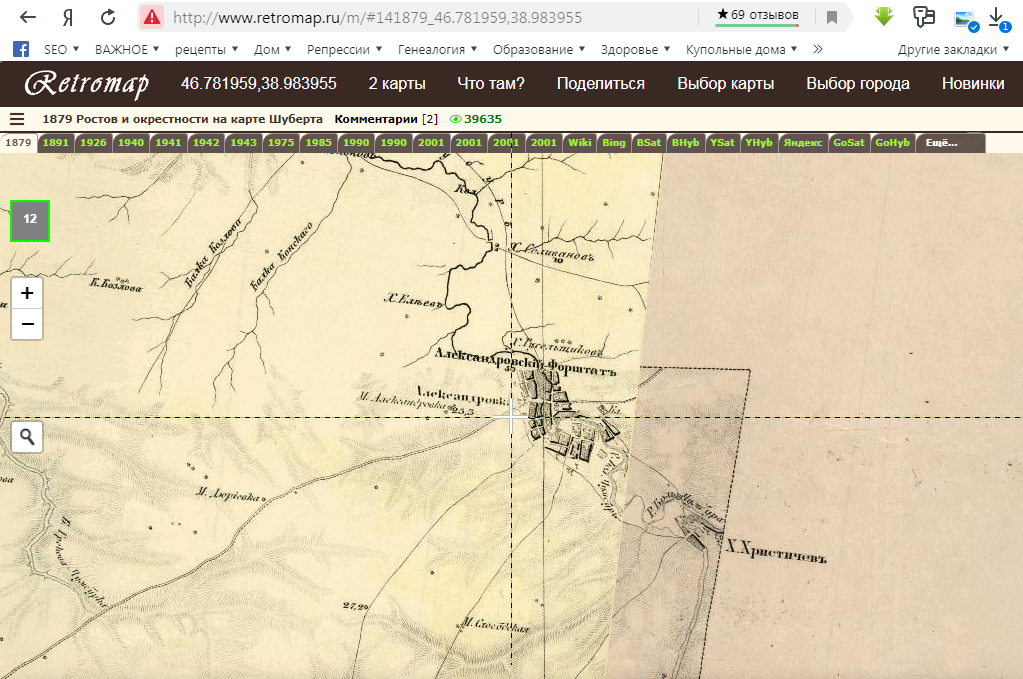Open the Другие закладки folder

click(x=953, y=50)
